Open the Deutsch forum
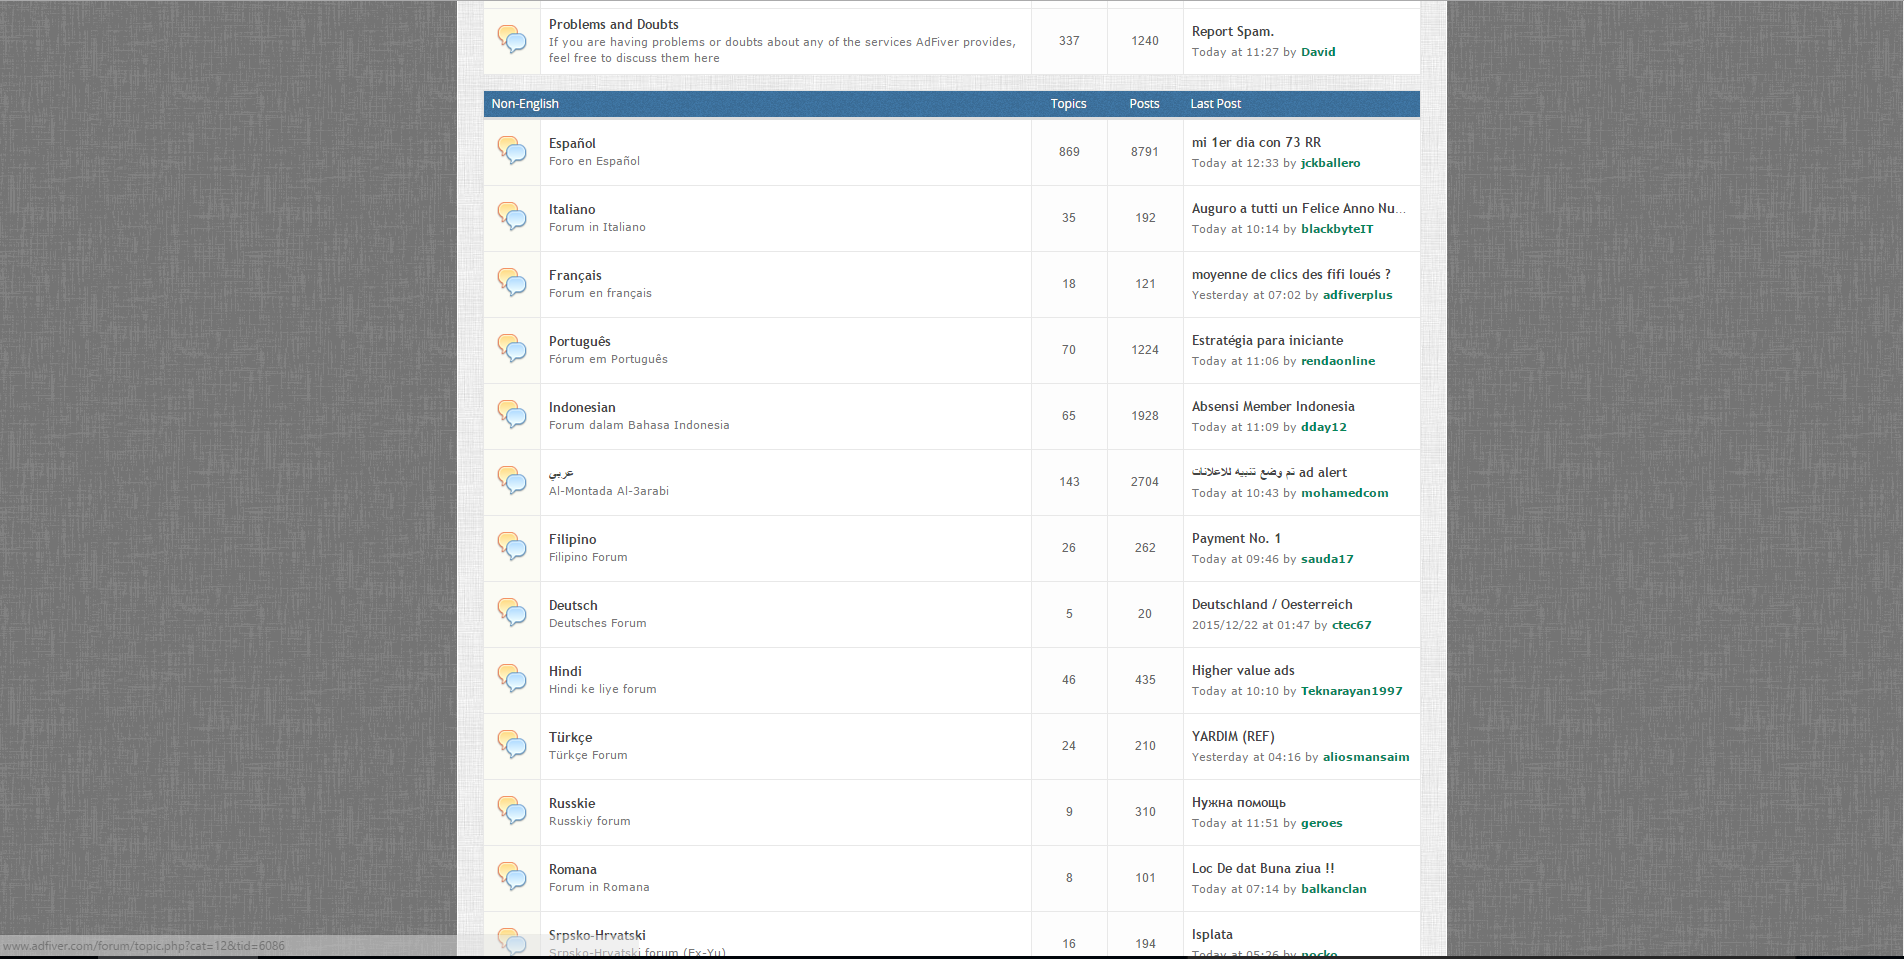The image size is (1904, 959). (x=573, y=605)
